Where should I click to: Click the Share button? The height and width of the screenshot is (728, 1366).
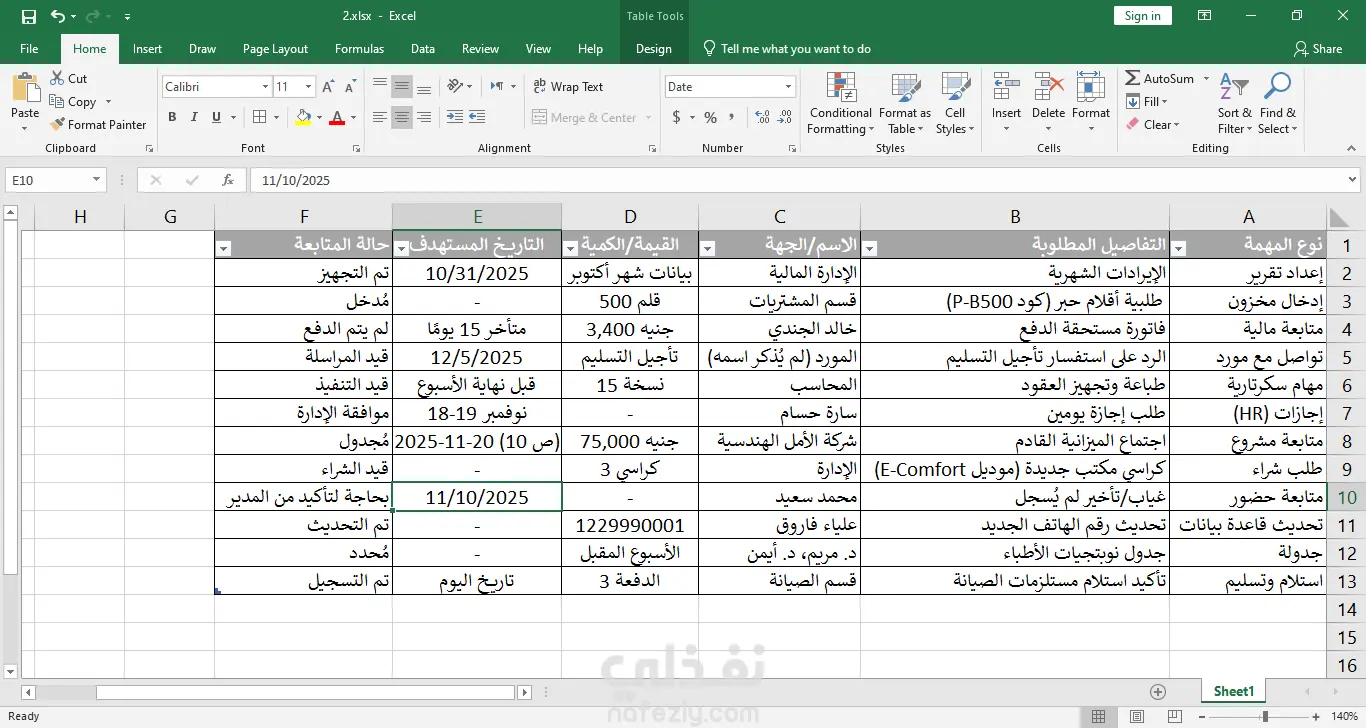click(x=1318, y=49)
